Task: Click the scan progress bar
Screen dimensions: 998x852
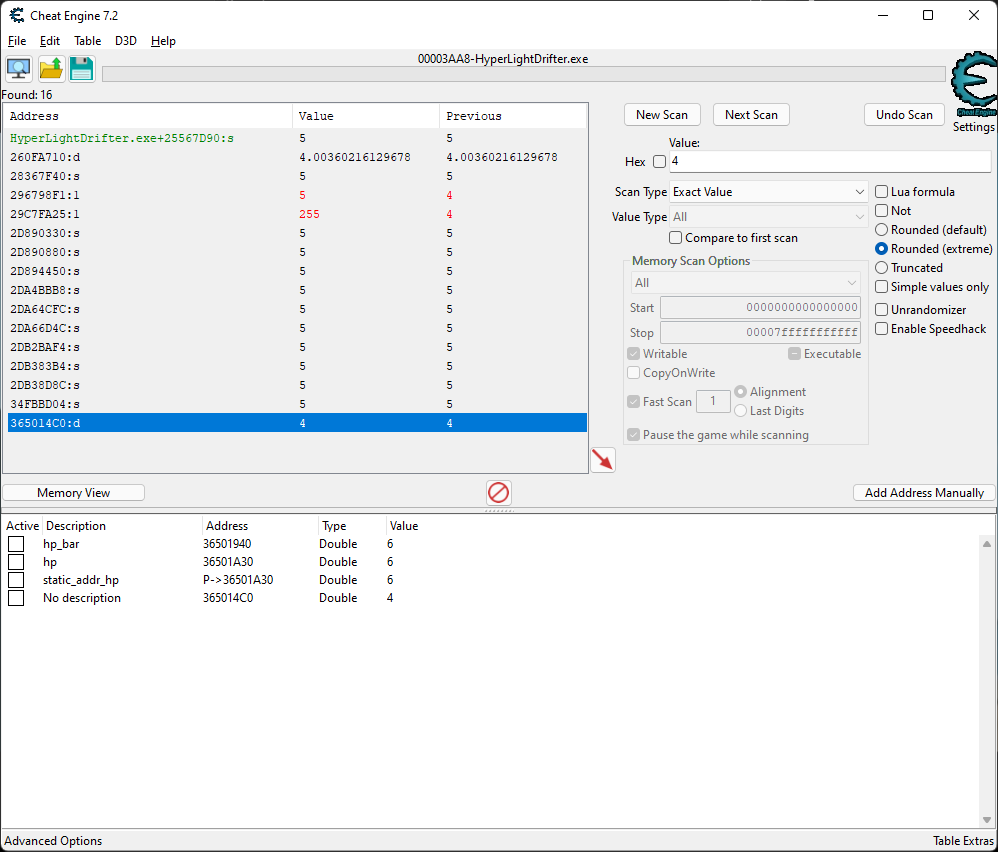Action: click(x=523, y=74)
